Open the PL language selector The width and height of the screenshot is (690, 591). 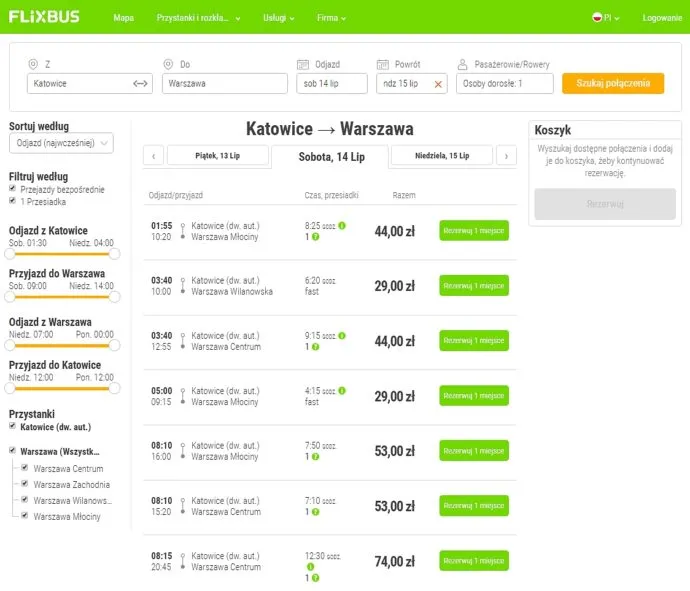click(x=607, y=18)
